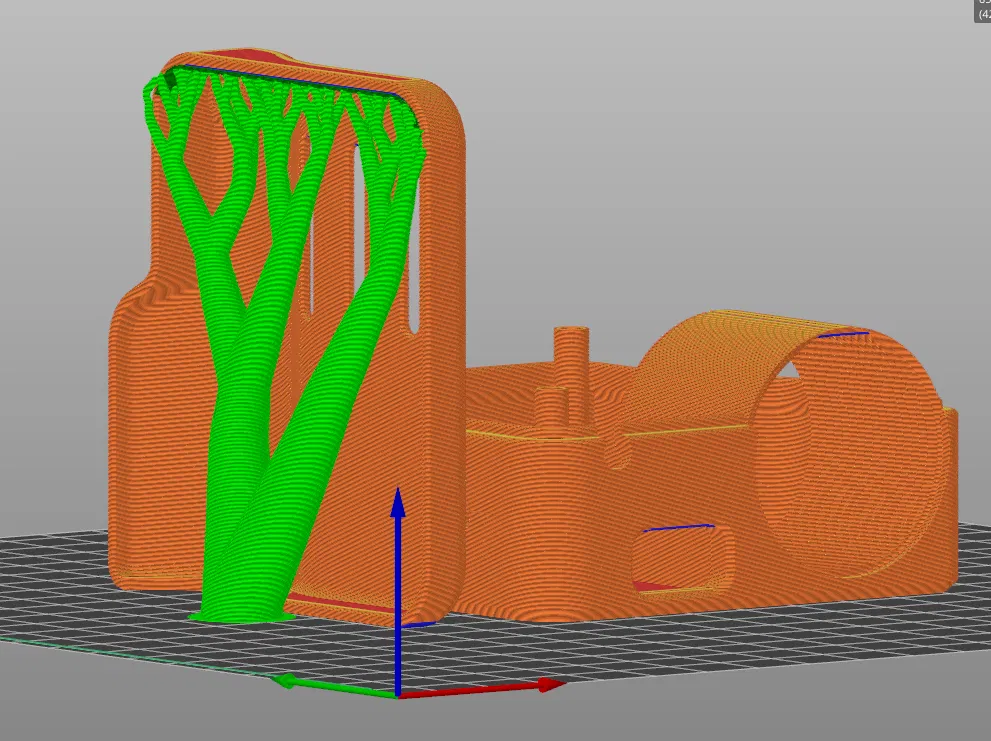Click the rectangular recess on model's side

684,560
